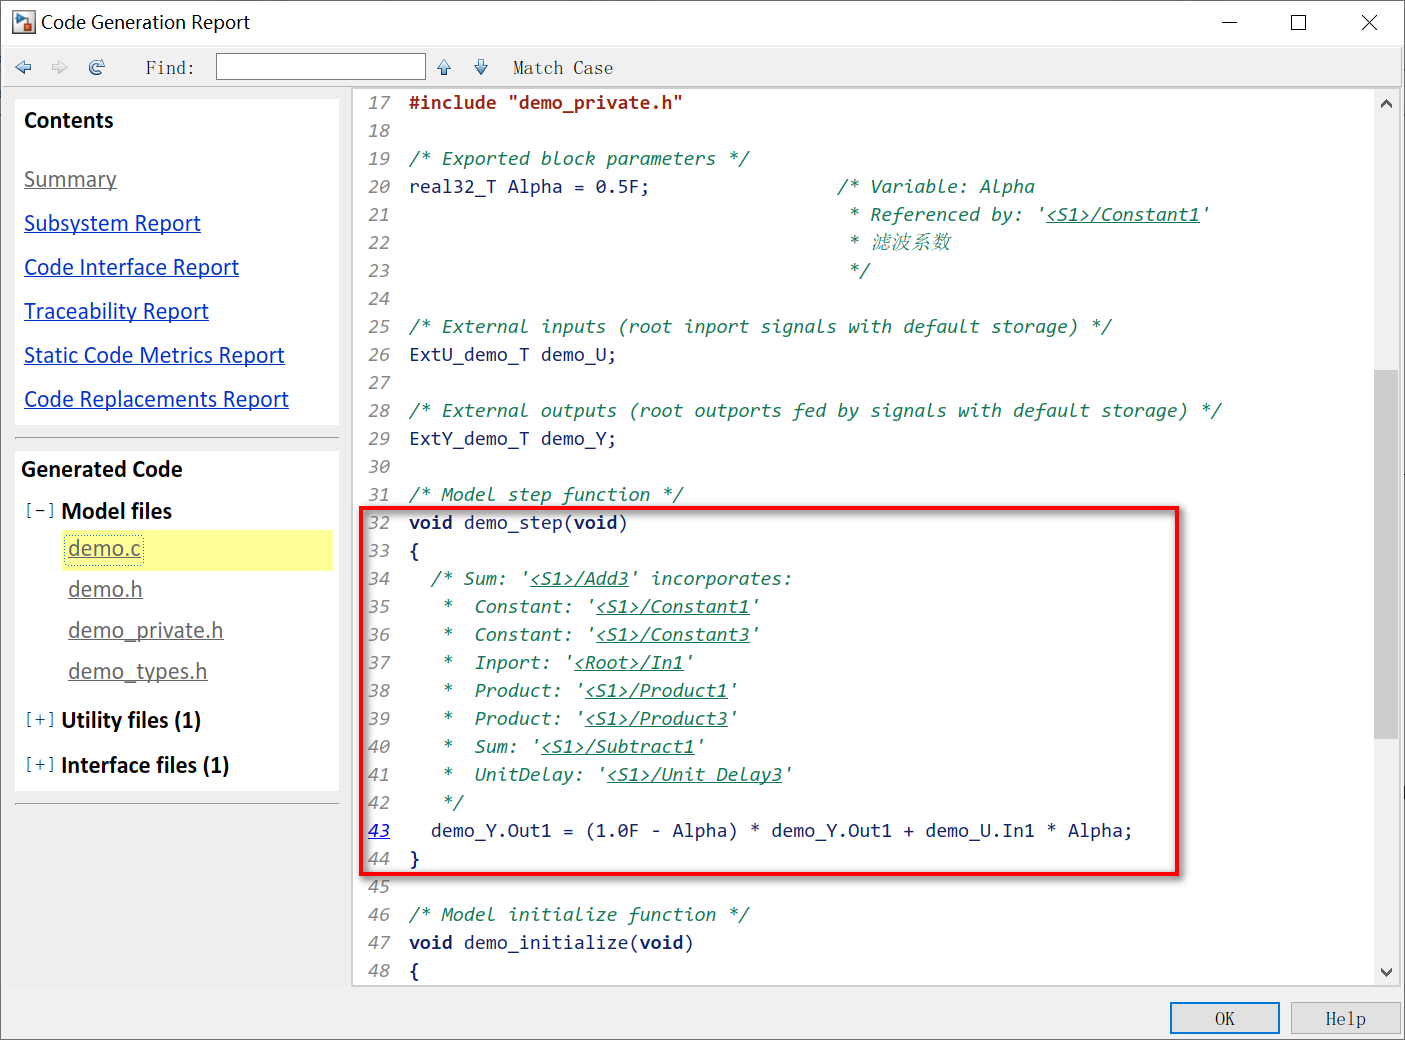This screenshot has height=1040, width=1405.
Task: Go forward with the right arrow icon
Action: pyautogui.click(x=60, y=67)
